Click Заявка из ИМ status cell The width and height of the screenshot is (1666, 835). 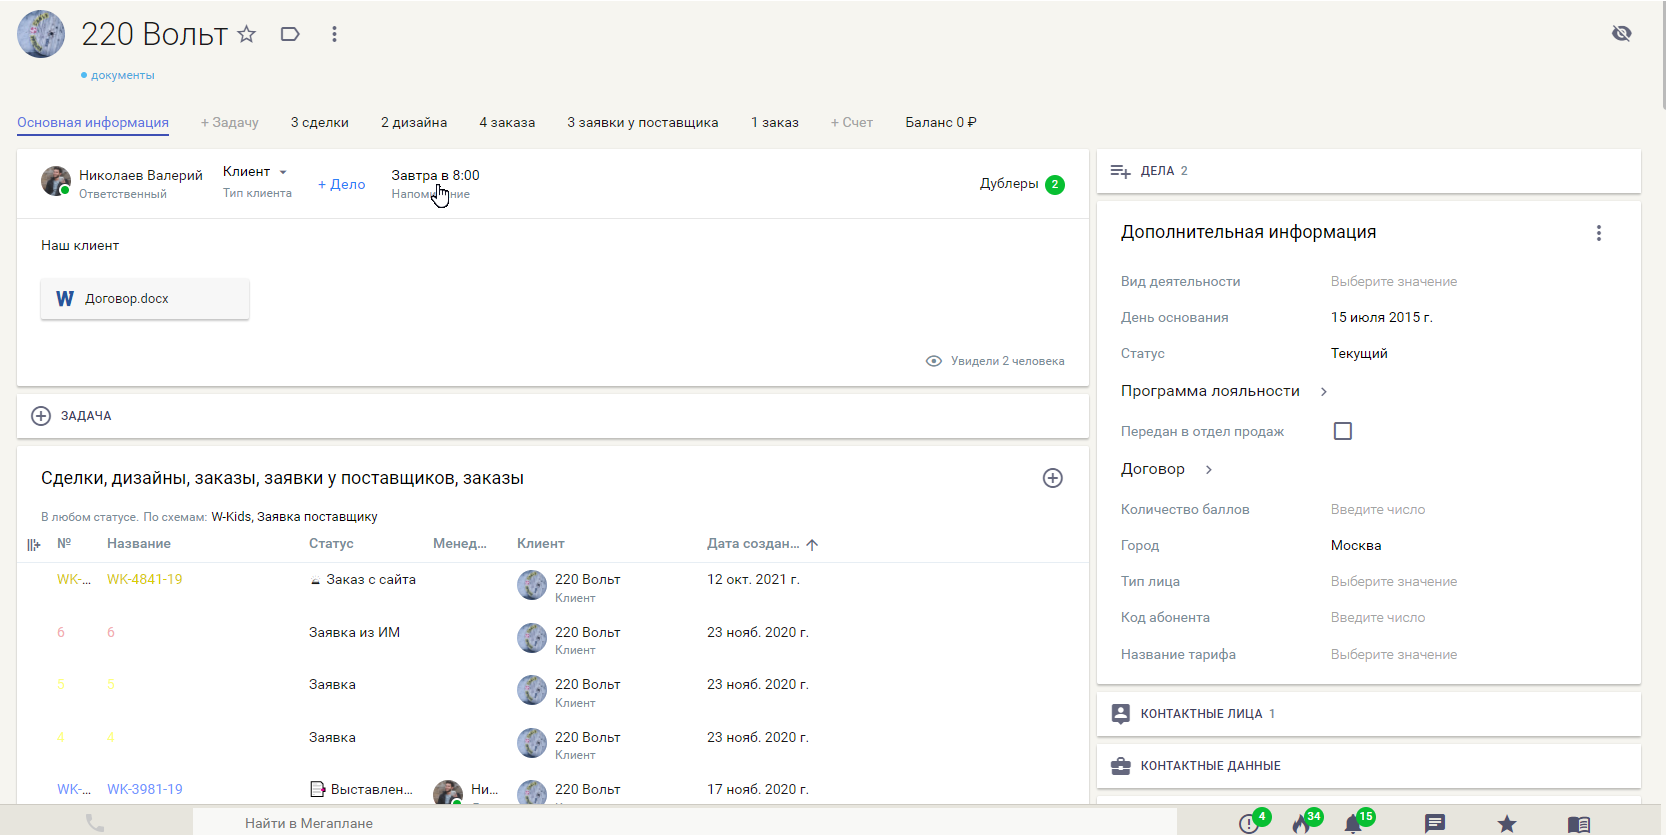354,633
